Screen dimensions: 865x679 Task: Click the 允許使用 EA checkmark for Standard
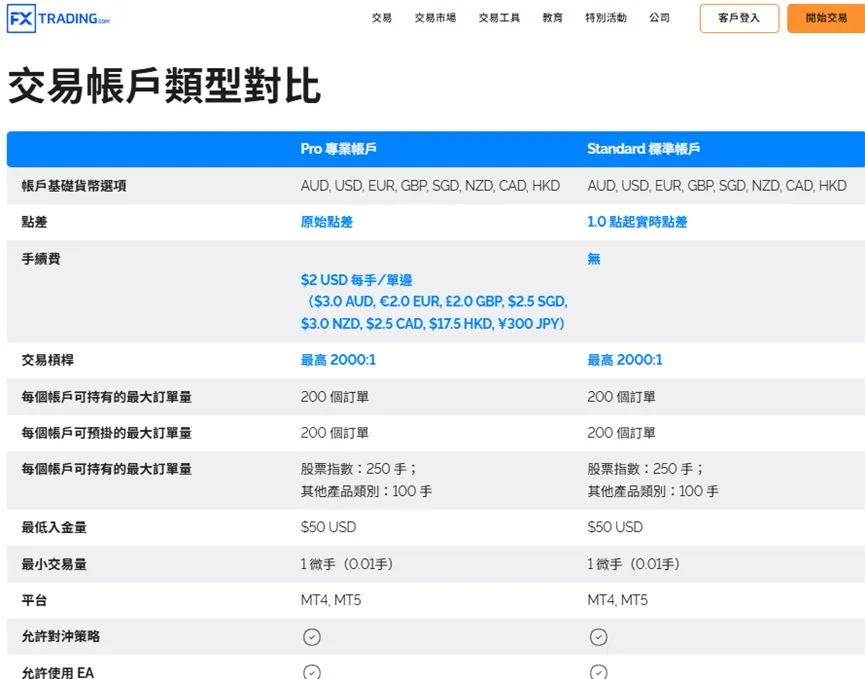[x=599, y=672]
